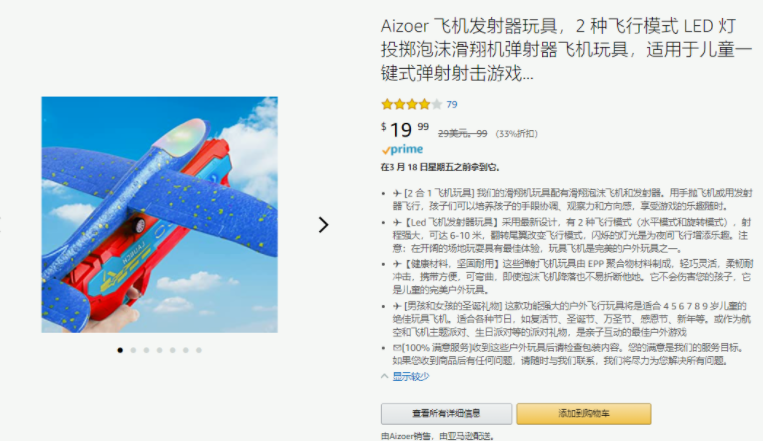Select the last carousel dot indicator
The image size is (763, 441).
tap(199, 350)
